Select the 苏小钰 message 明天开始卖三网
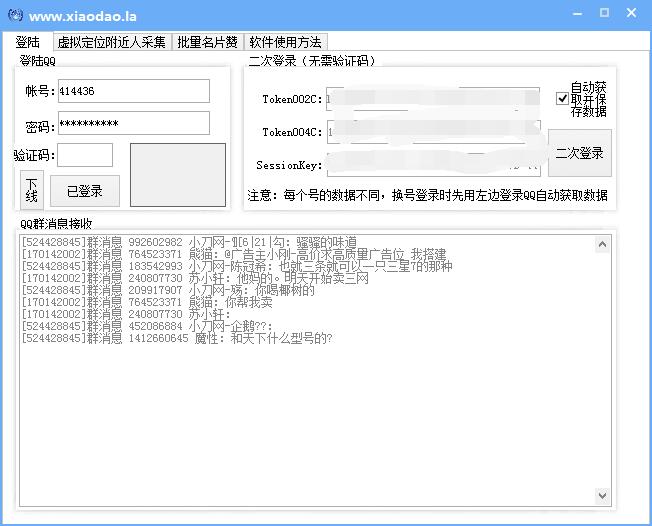The image size is (652, 526). pyautogui.click(x=195, y=278)
